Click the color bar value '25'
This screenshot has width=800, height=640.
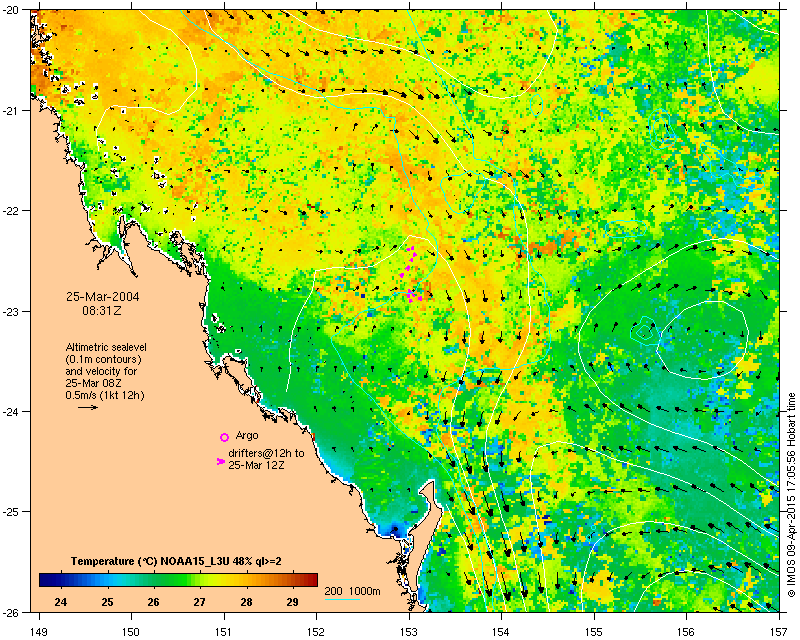(x=107, y=602)
